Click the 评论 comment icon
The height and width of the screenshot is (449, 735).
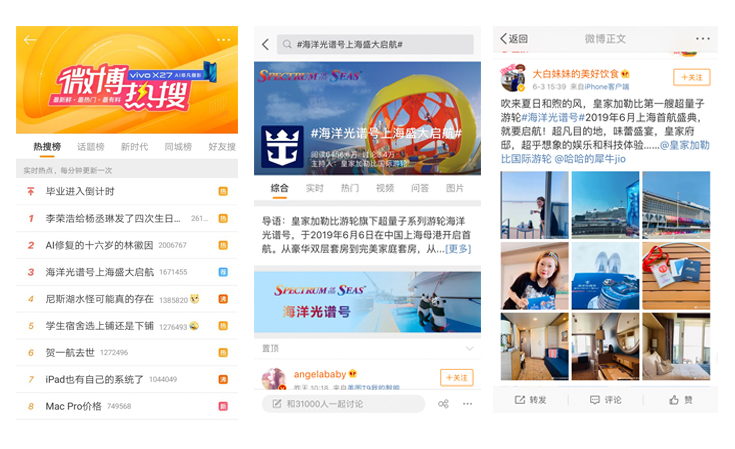coord(604,400)
